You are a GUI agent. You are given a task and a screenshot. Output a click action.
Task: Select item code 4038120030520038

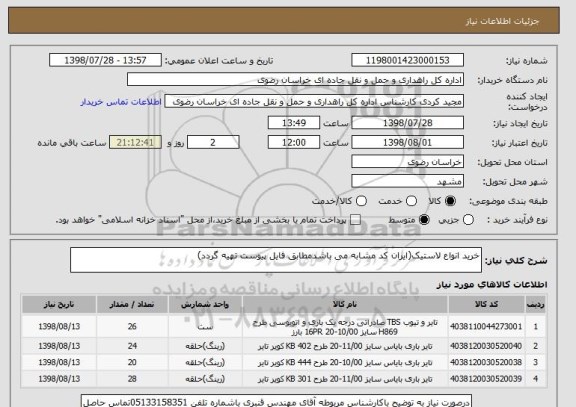pyautogui.click(x=486, y=362)
